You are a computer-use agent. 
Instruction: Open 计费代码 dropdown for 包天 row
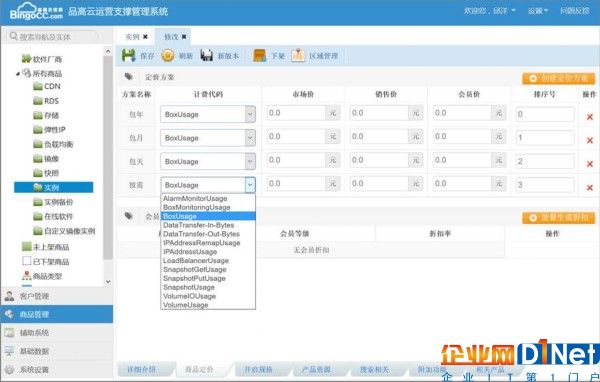(250, 162)
